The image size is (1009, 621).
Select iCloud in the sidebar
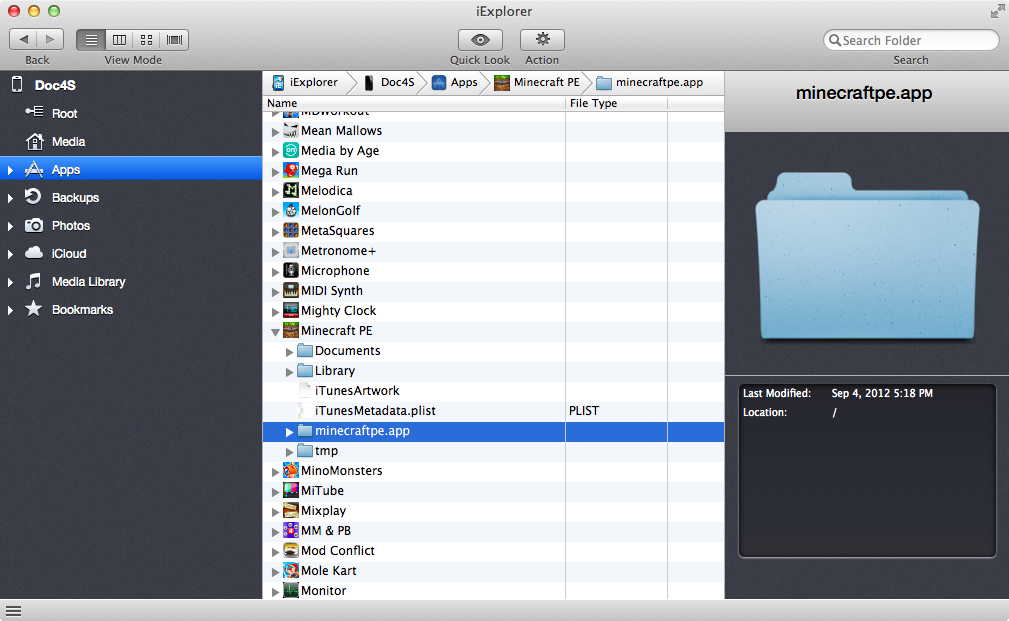[69, 254]
